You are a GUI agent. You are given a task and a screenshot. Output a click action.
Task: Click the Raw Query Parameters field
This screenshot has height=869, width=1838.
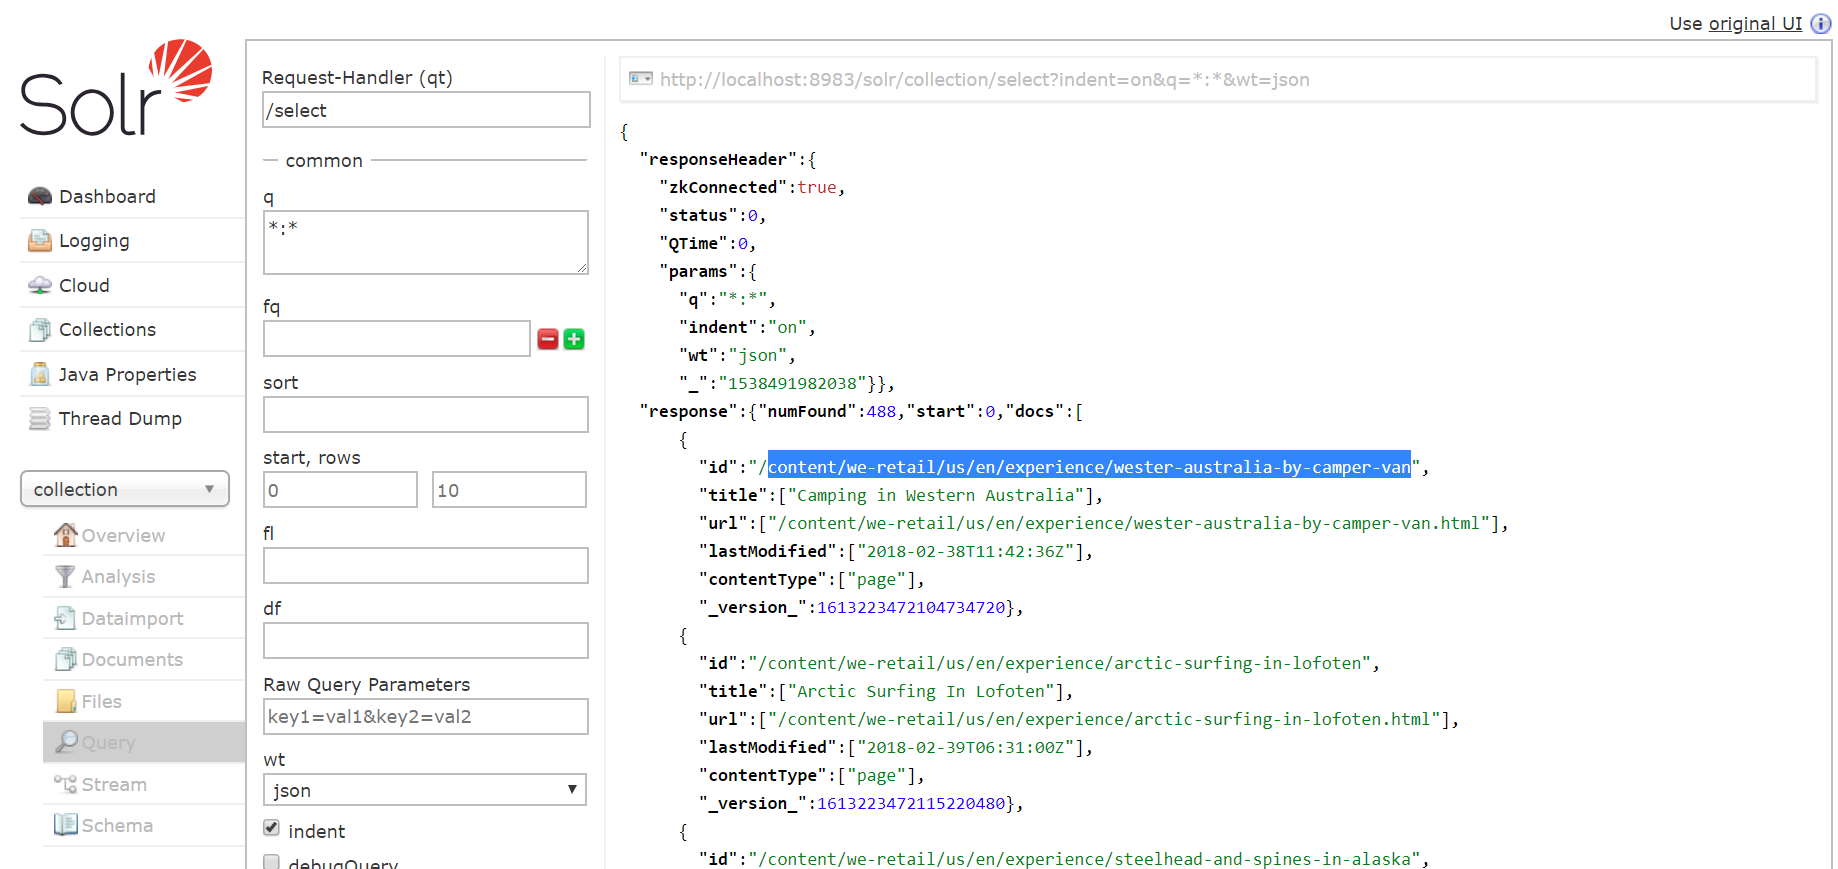click(x=426, y=717)
